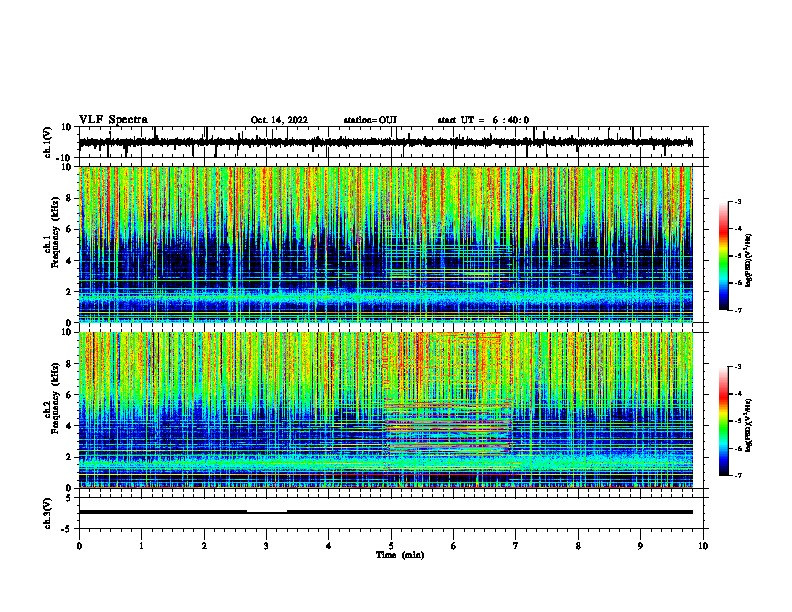This screenshot has height=612, width=792.
Task: Click the ch.2 banded interference near minute 6
Action: tap(450, 429)
